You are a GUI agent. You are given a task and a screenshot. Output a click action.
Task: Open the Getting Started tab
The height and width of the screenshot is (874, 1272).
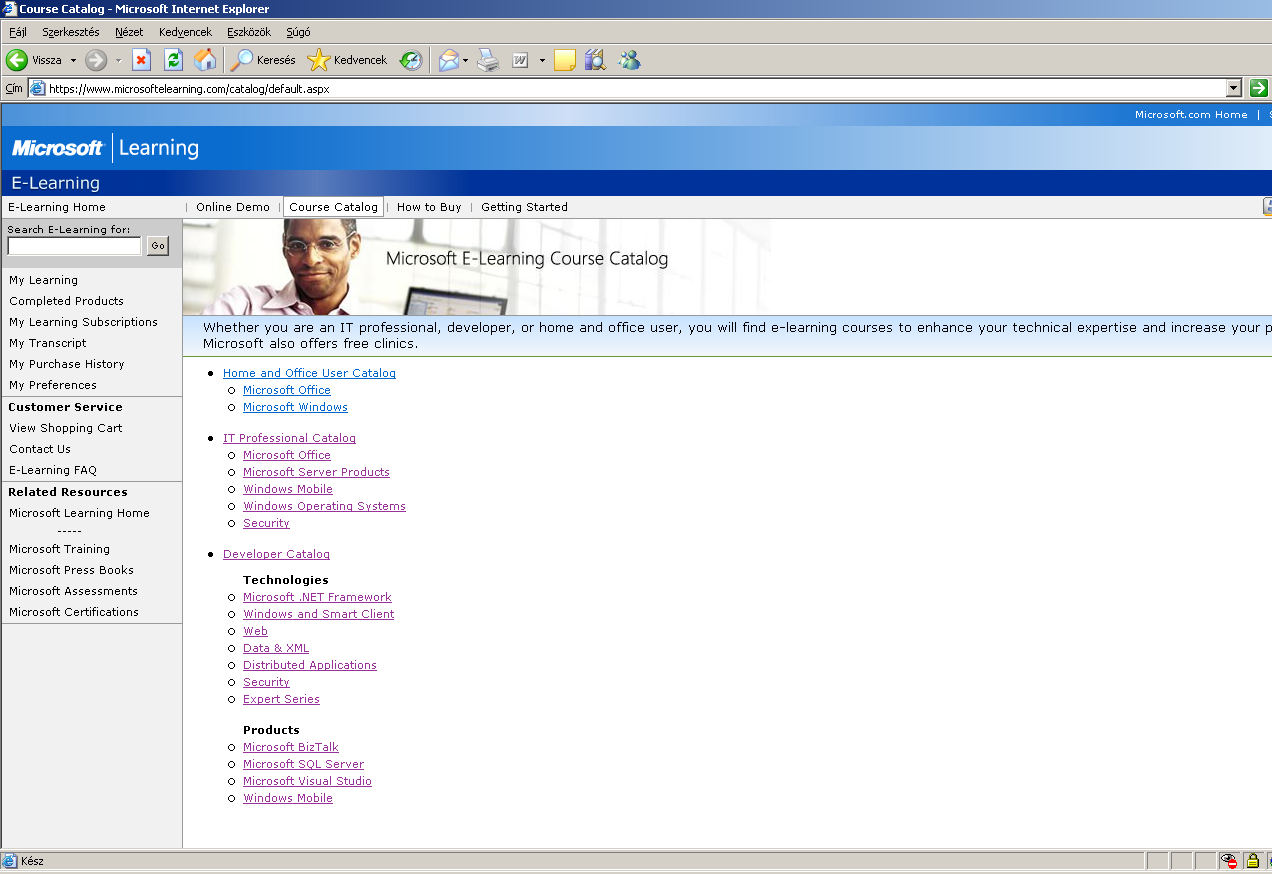524,207
